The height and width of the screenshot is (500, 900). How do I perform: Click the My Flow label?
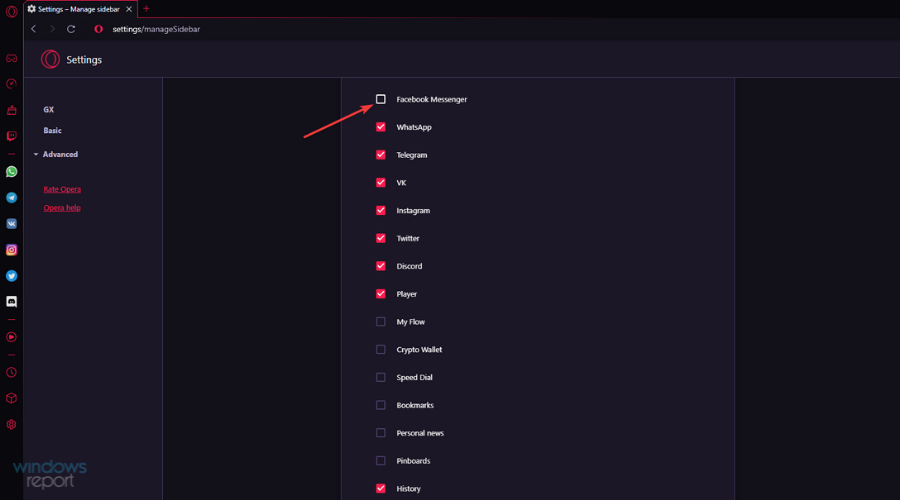pyautogui.click(x=410, y=321)
